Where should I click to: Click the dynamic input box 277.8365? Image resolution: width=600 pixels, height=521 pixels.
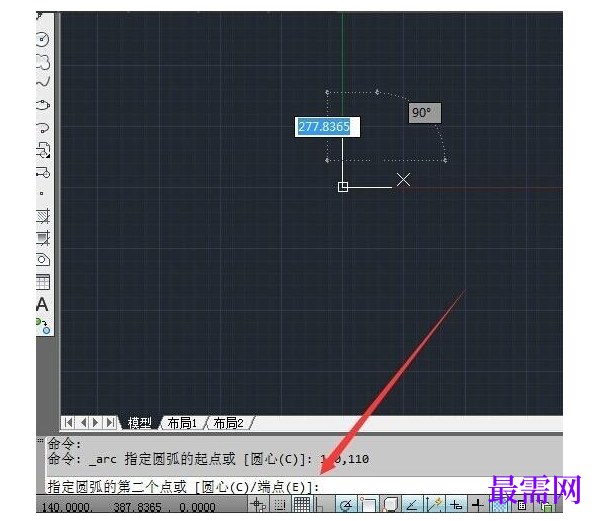327,127
